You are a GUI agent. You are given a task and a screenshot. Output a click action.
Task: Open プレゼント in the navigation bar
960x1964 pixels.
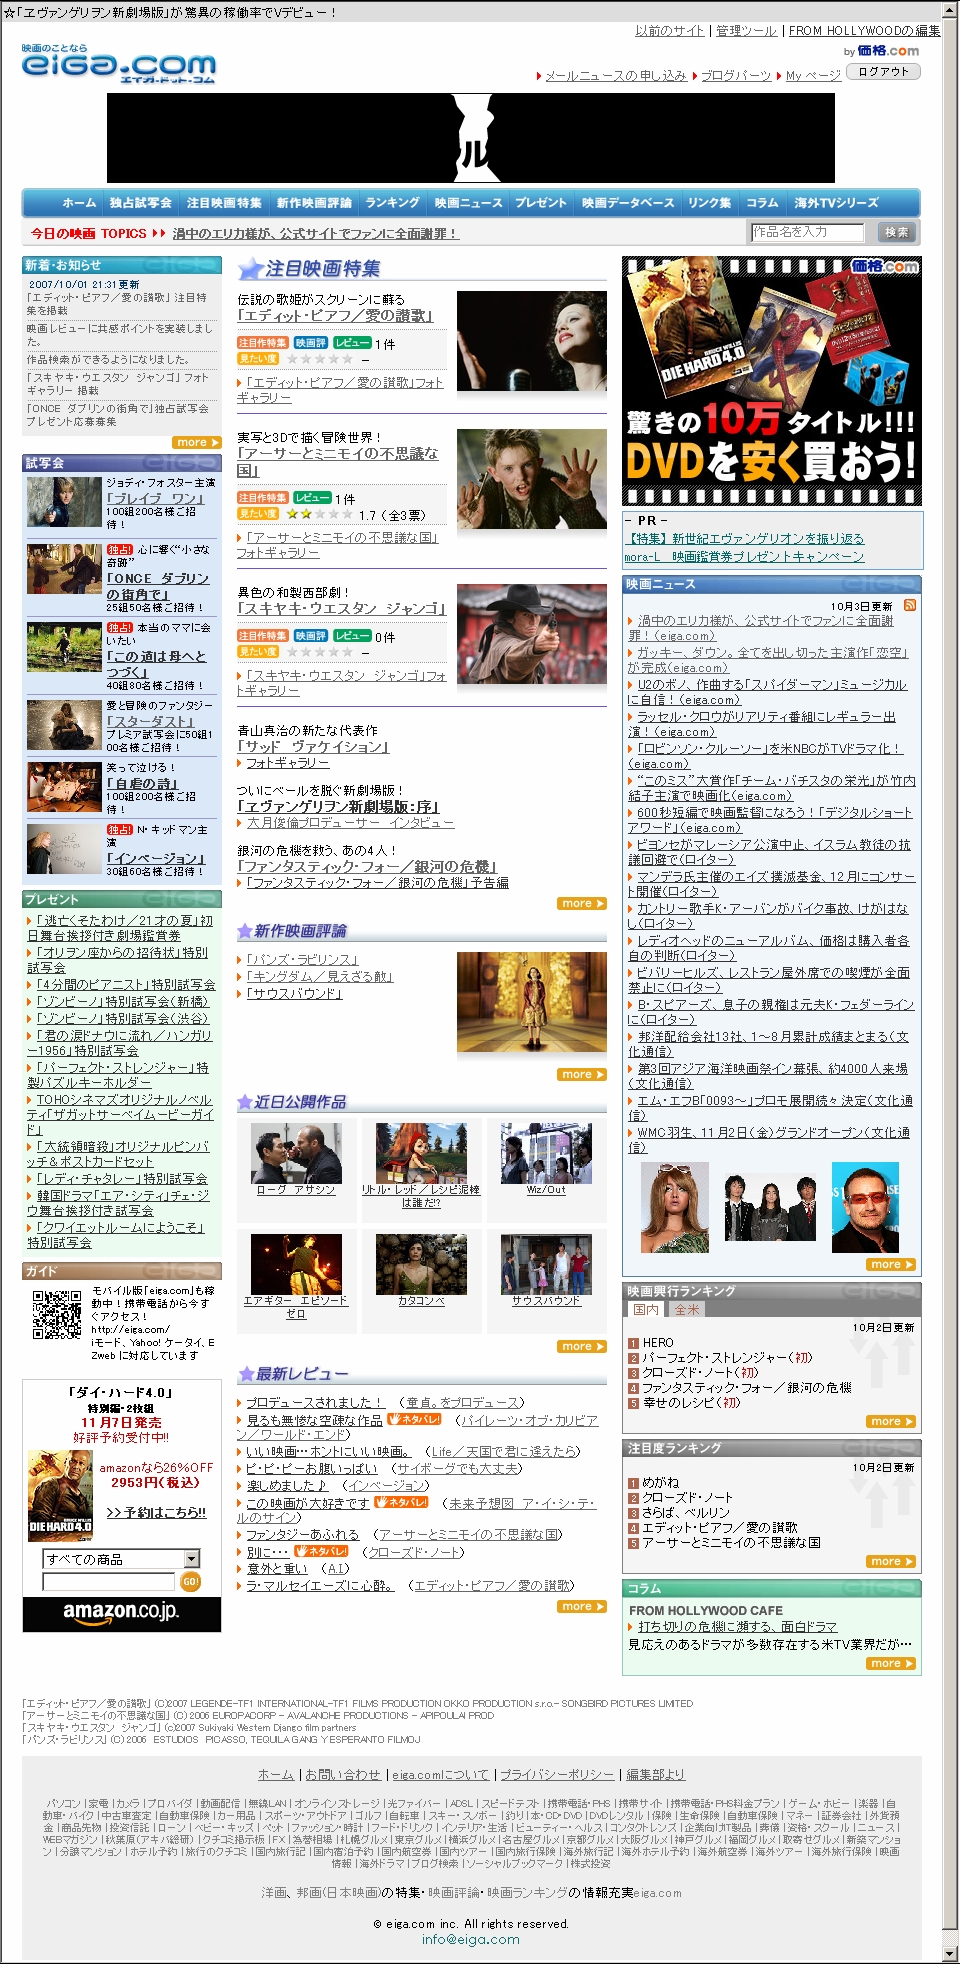pyautogui.click(x=540, y=203)
